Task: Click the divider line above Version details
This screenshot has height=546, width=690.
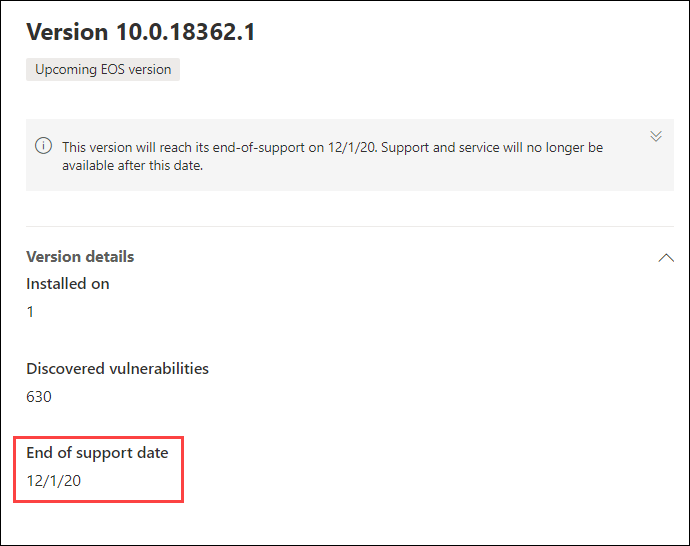Action: [x=350, y=227]
